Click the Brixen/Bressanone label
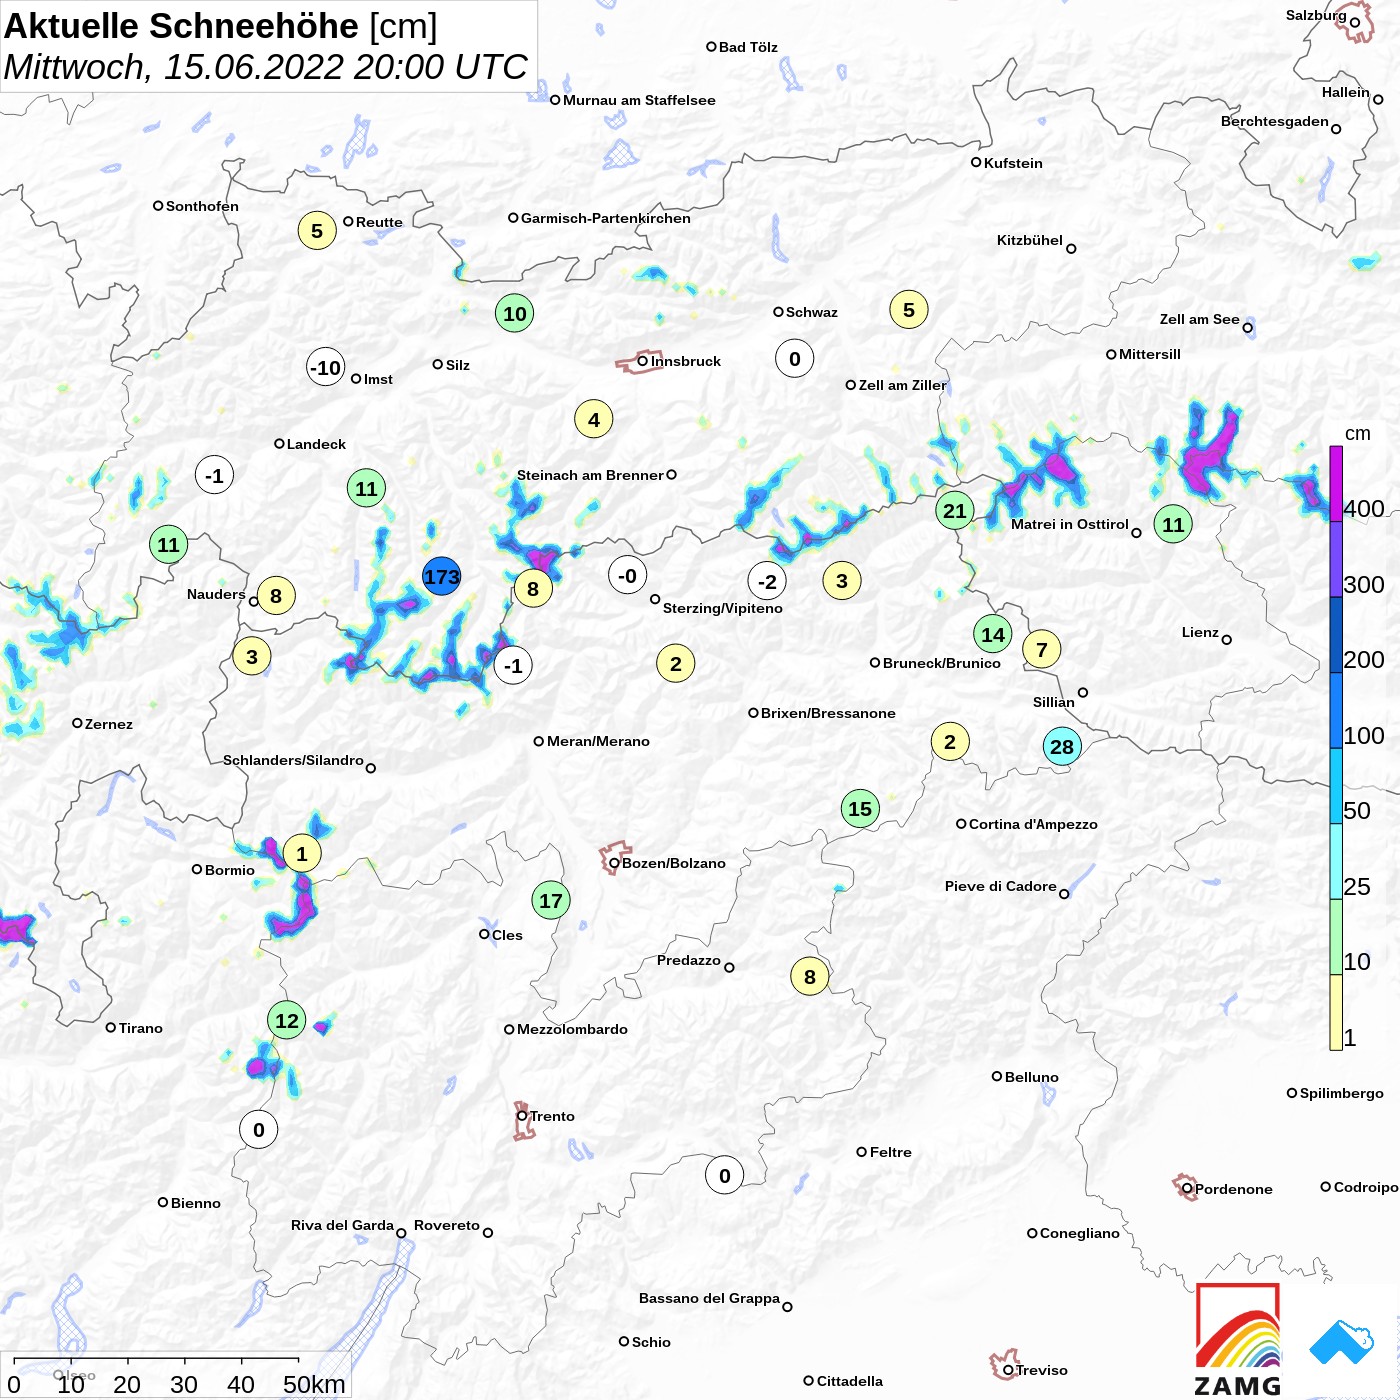The height and width of the screenshot is (1400, 1400). tap(828, 713)
